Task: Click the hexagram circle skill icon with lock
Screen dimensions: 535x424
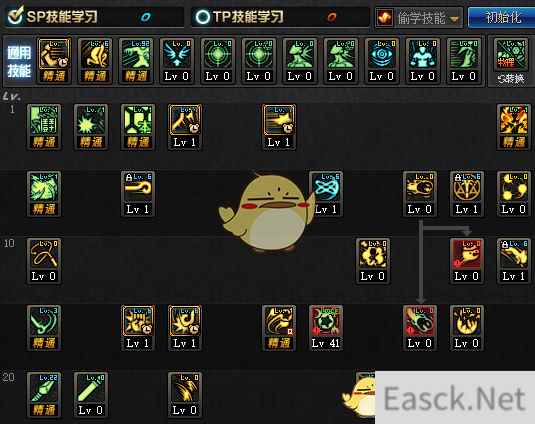Action: (467, 193)
